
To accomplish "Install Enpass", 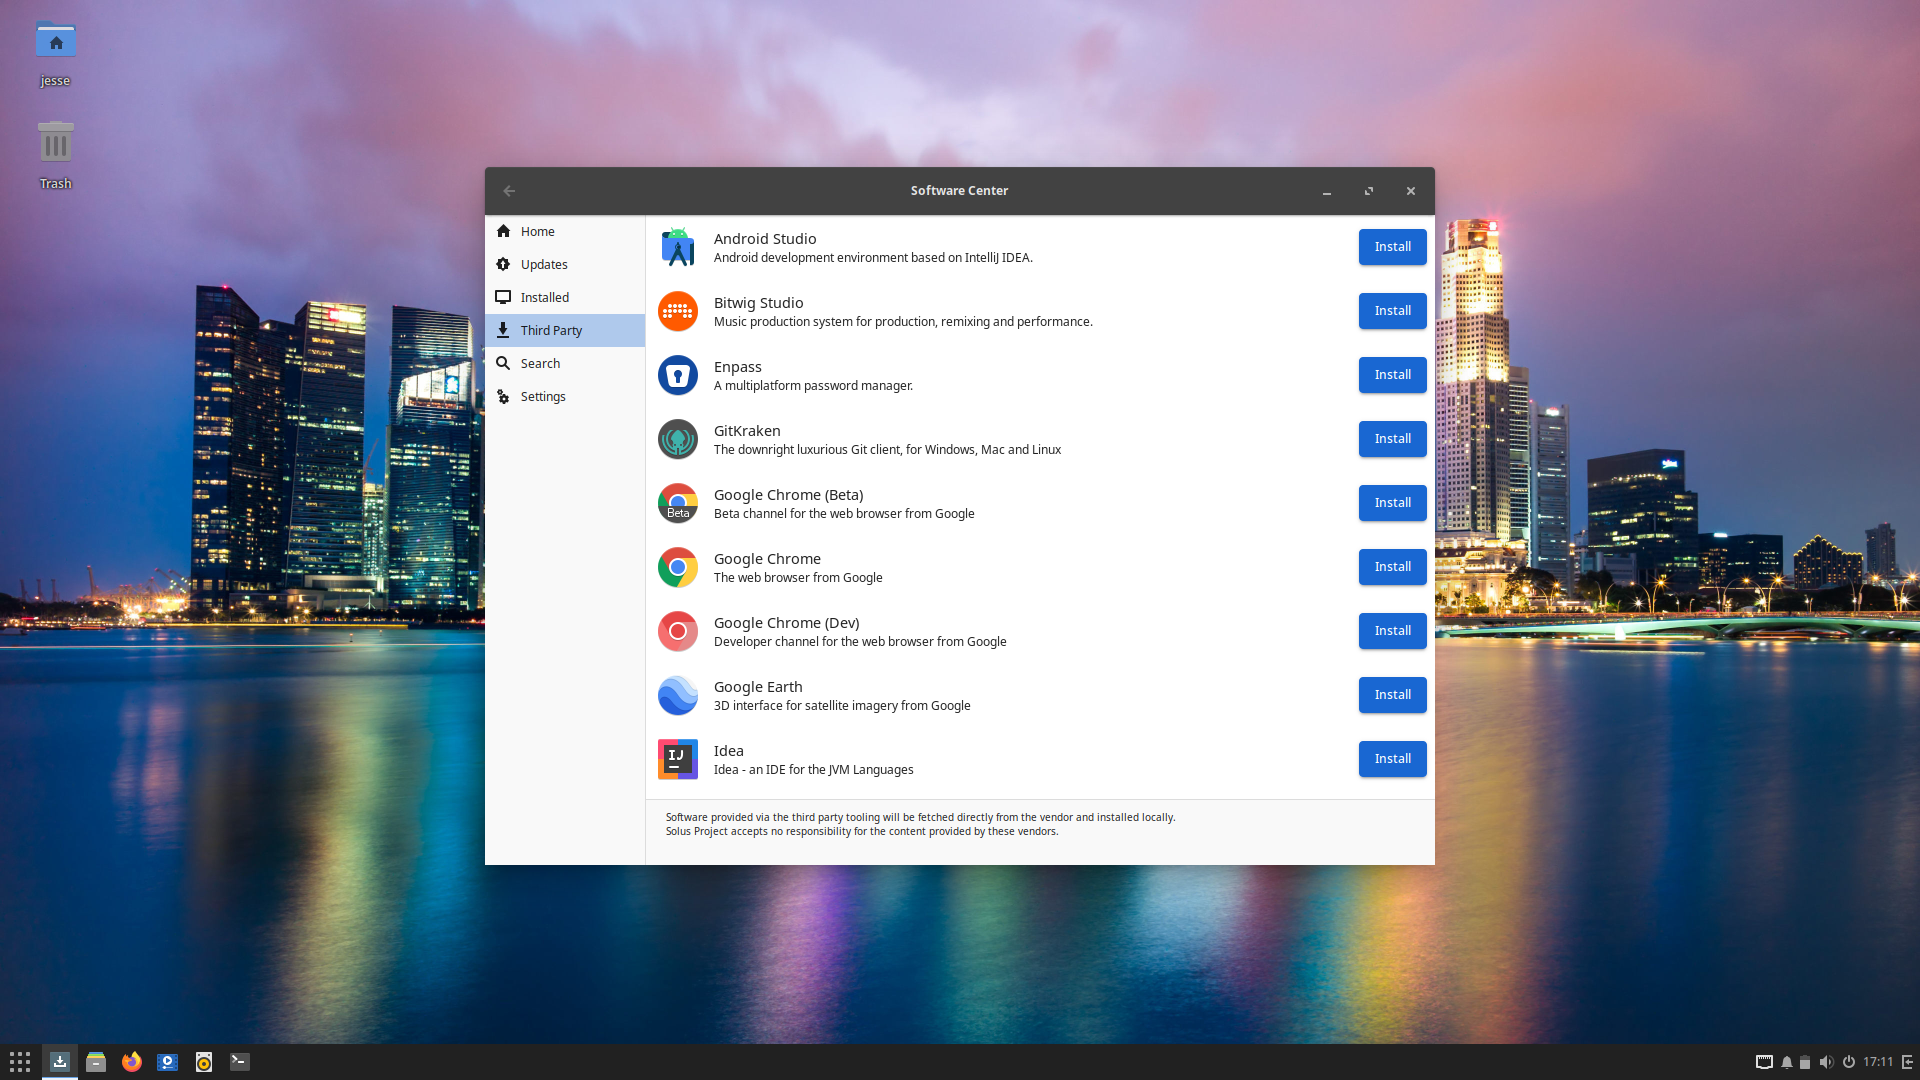I will pyautogui.click(x=1392, y=375).
